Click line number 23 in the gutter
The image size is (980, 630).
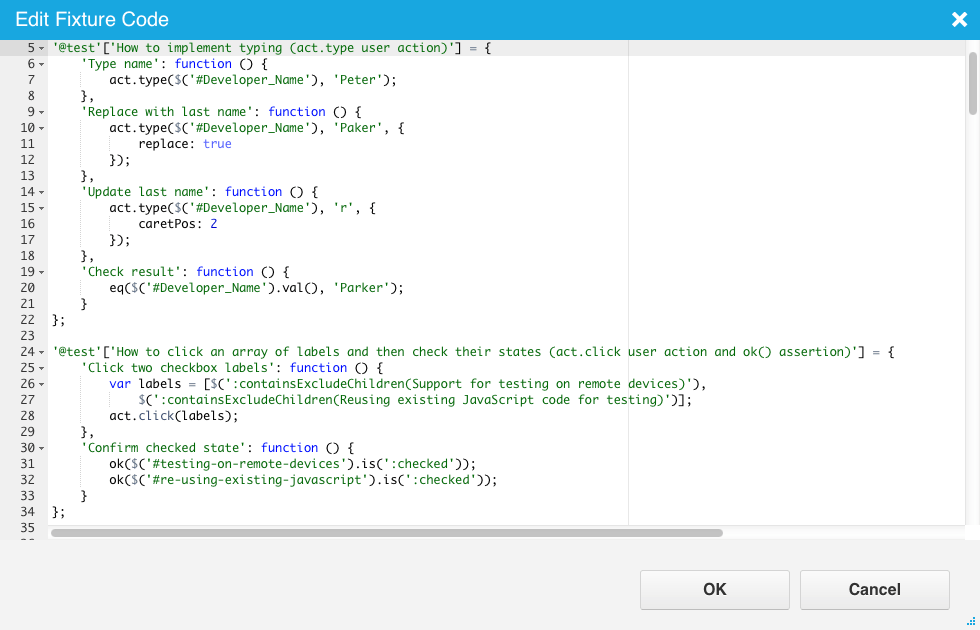click(x=28, y=336)
